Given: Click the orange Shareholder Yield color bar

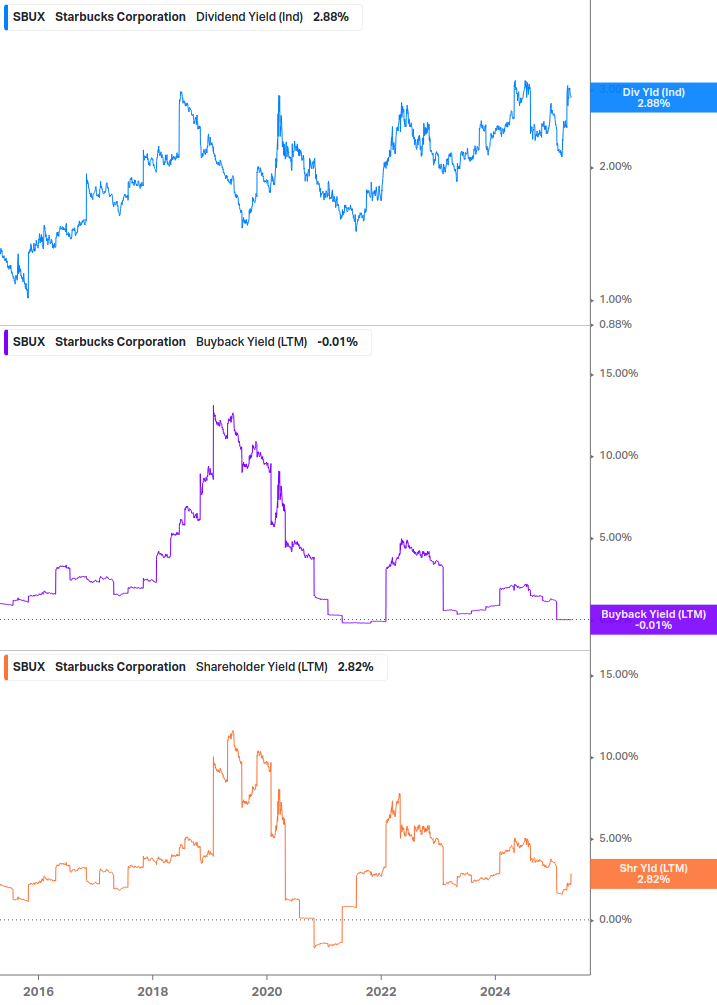Looking at the screenshot, I should [6, 667].
